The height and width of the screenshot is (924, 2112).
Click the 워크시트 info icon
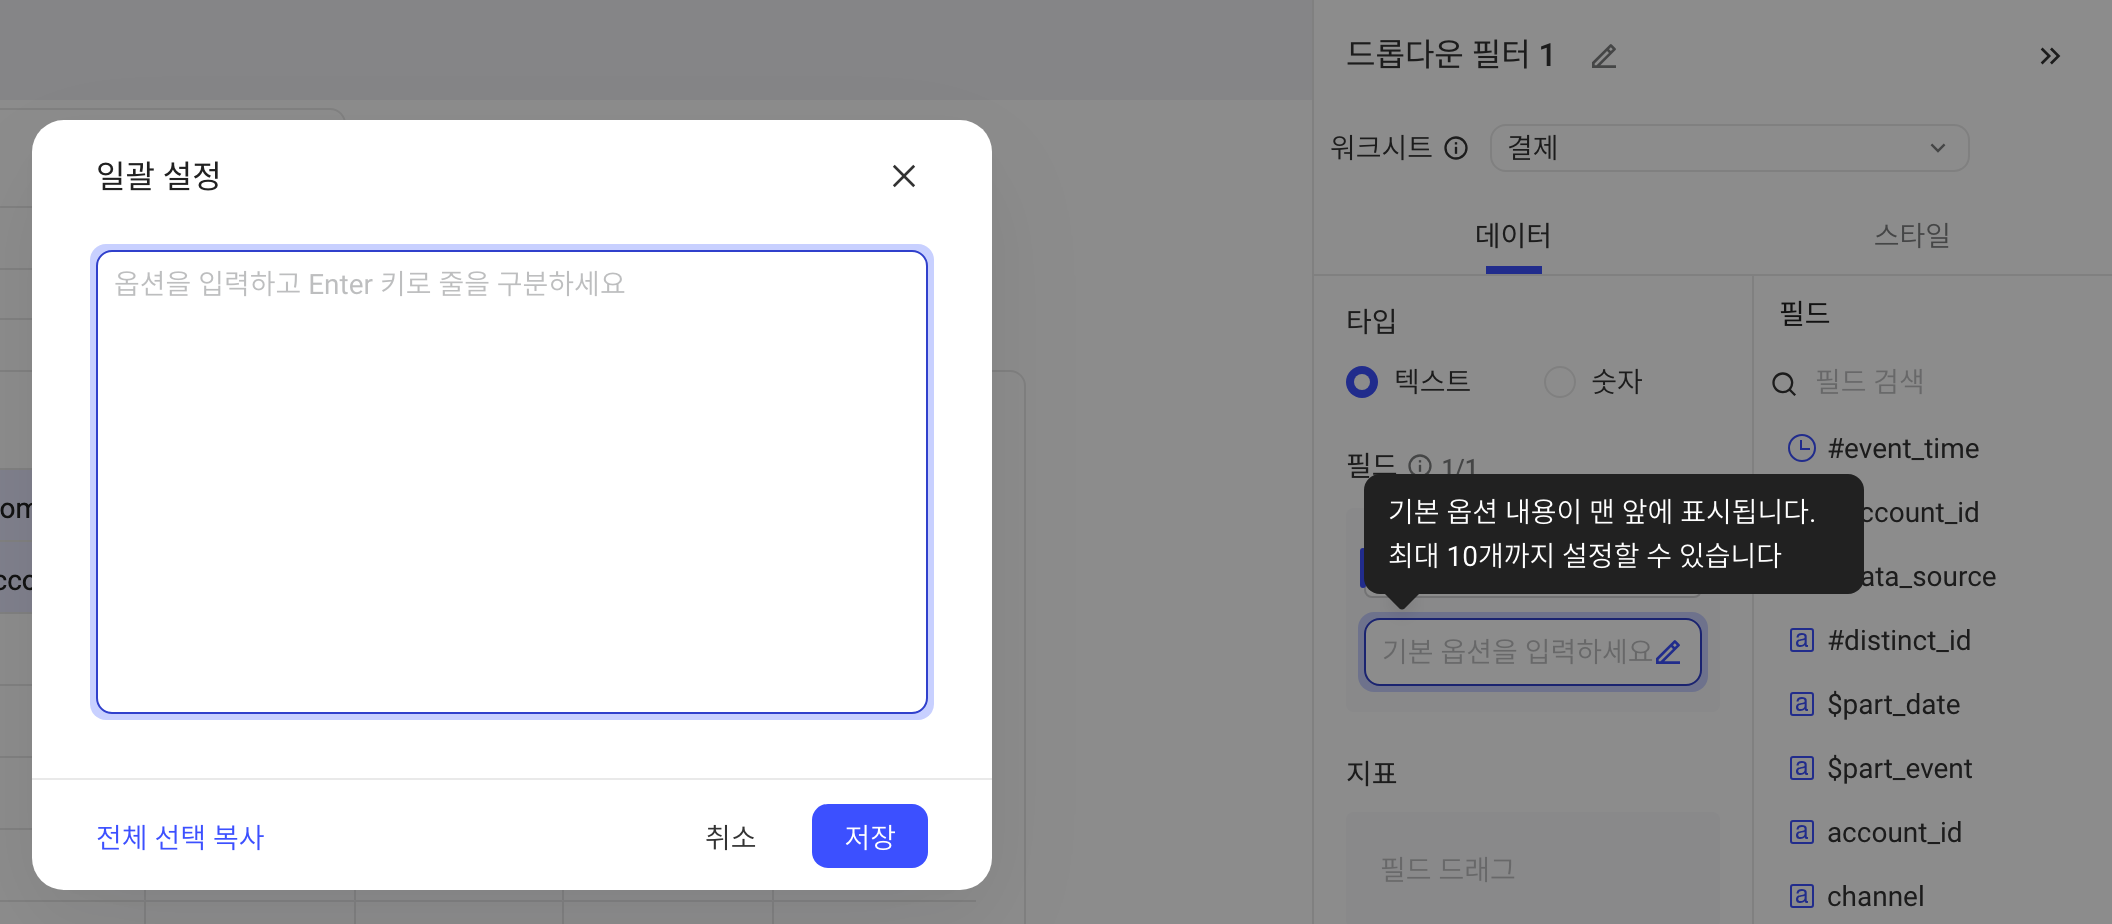pyautogui.click(x=1456, y=148)
